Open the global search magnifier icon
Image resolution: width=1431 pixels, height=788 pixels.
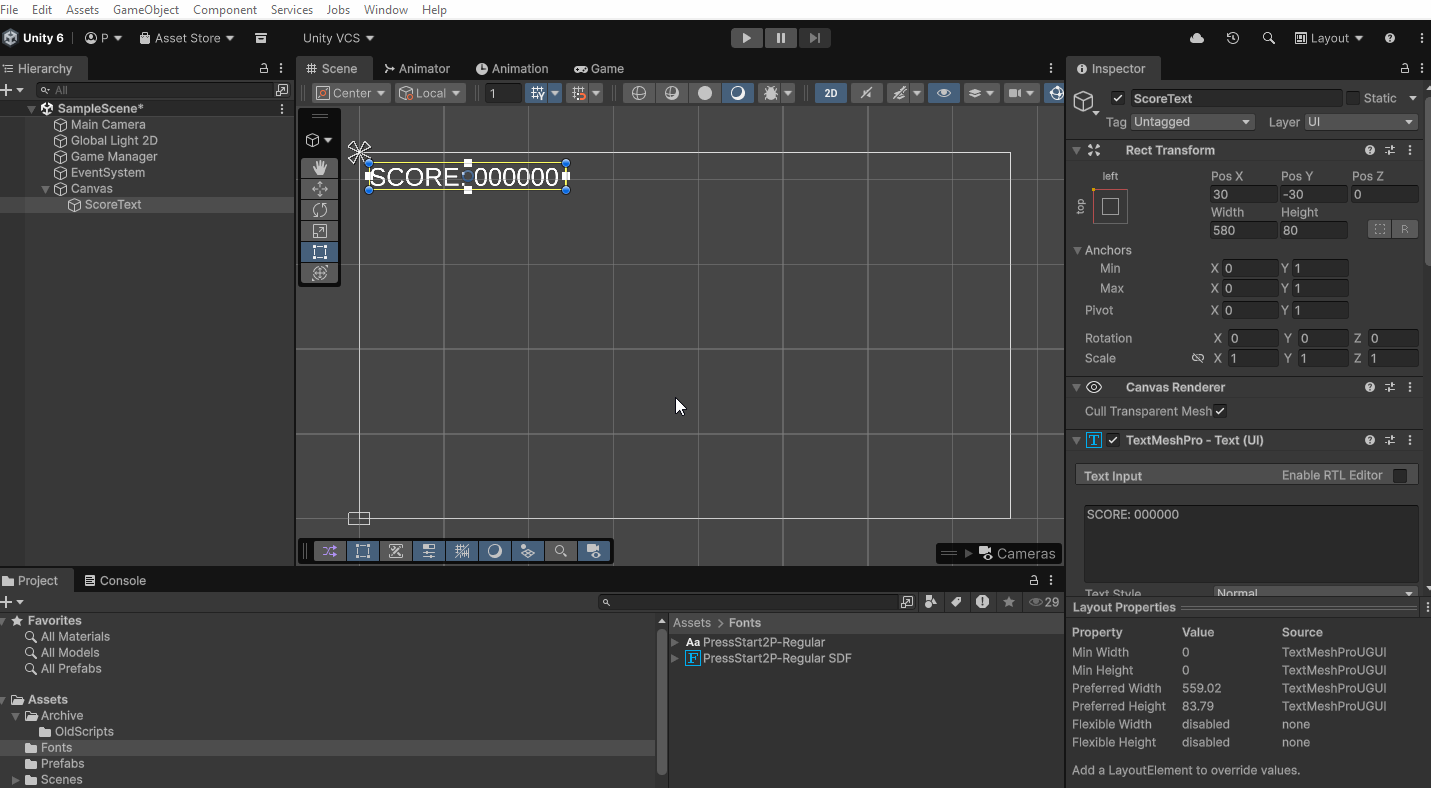pos(1269,38)
